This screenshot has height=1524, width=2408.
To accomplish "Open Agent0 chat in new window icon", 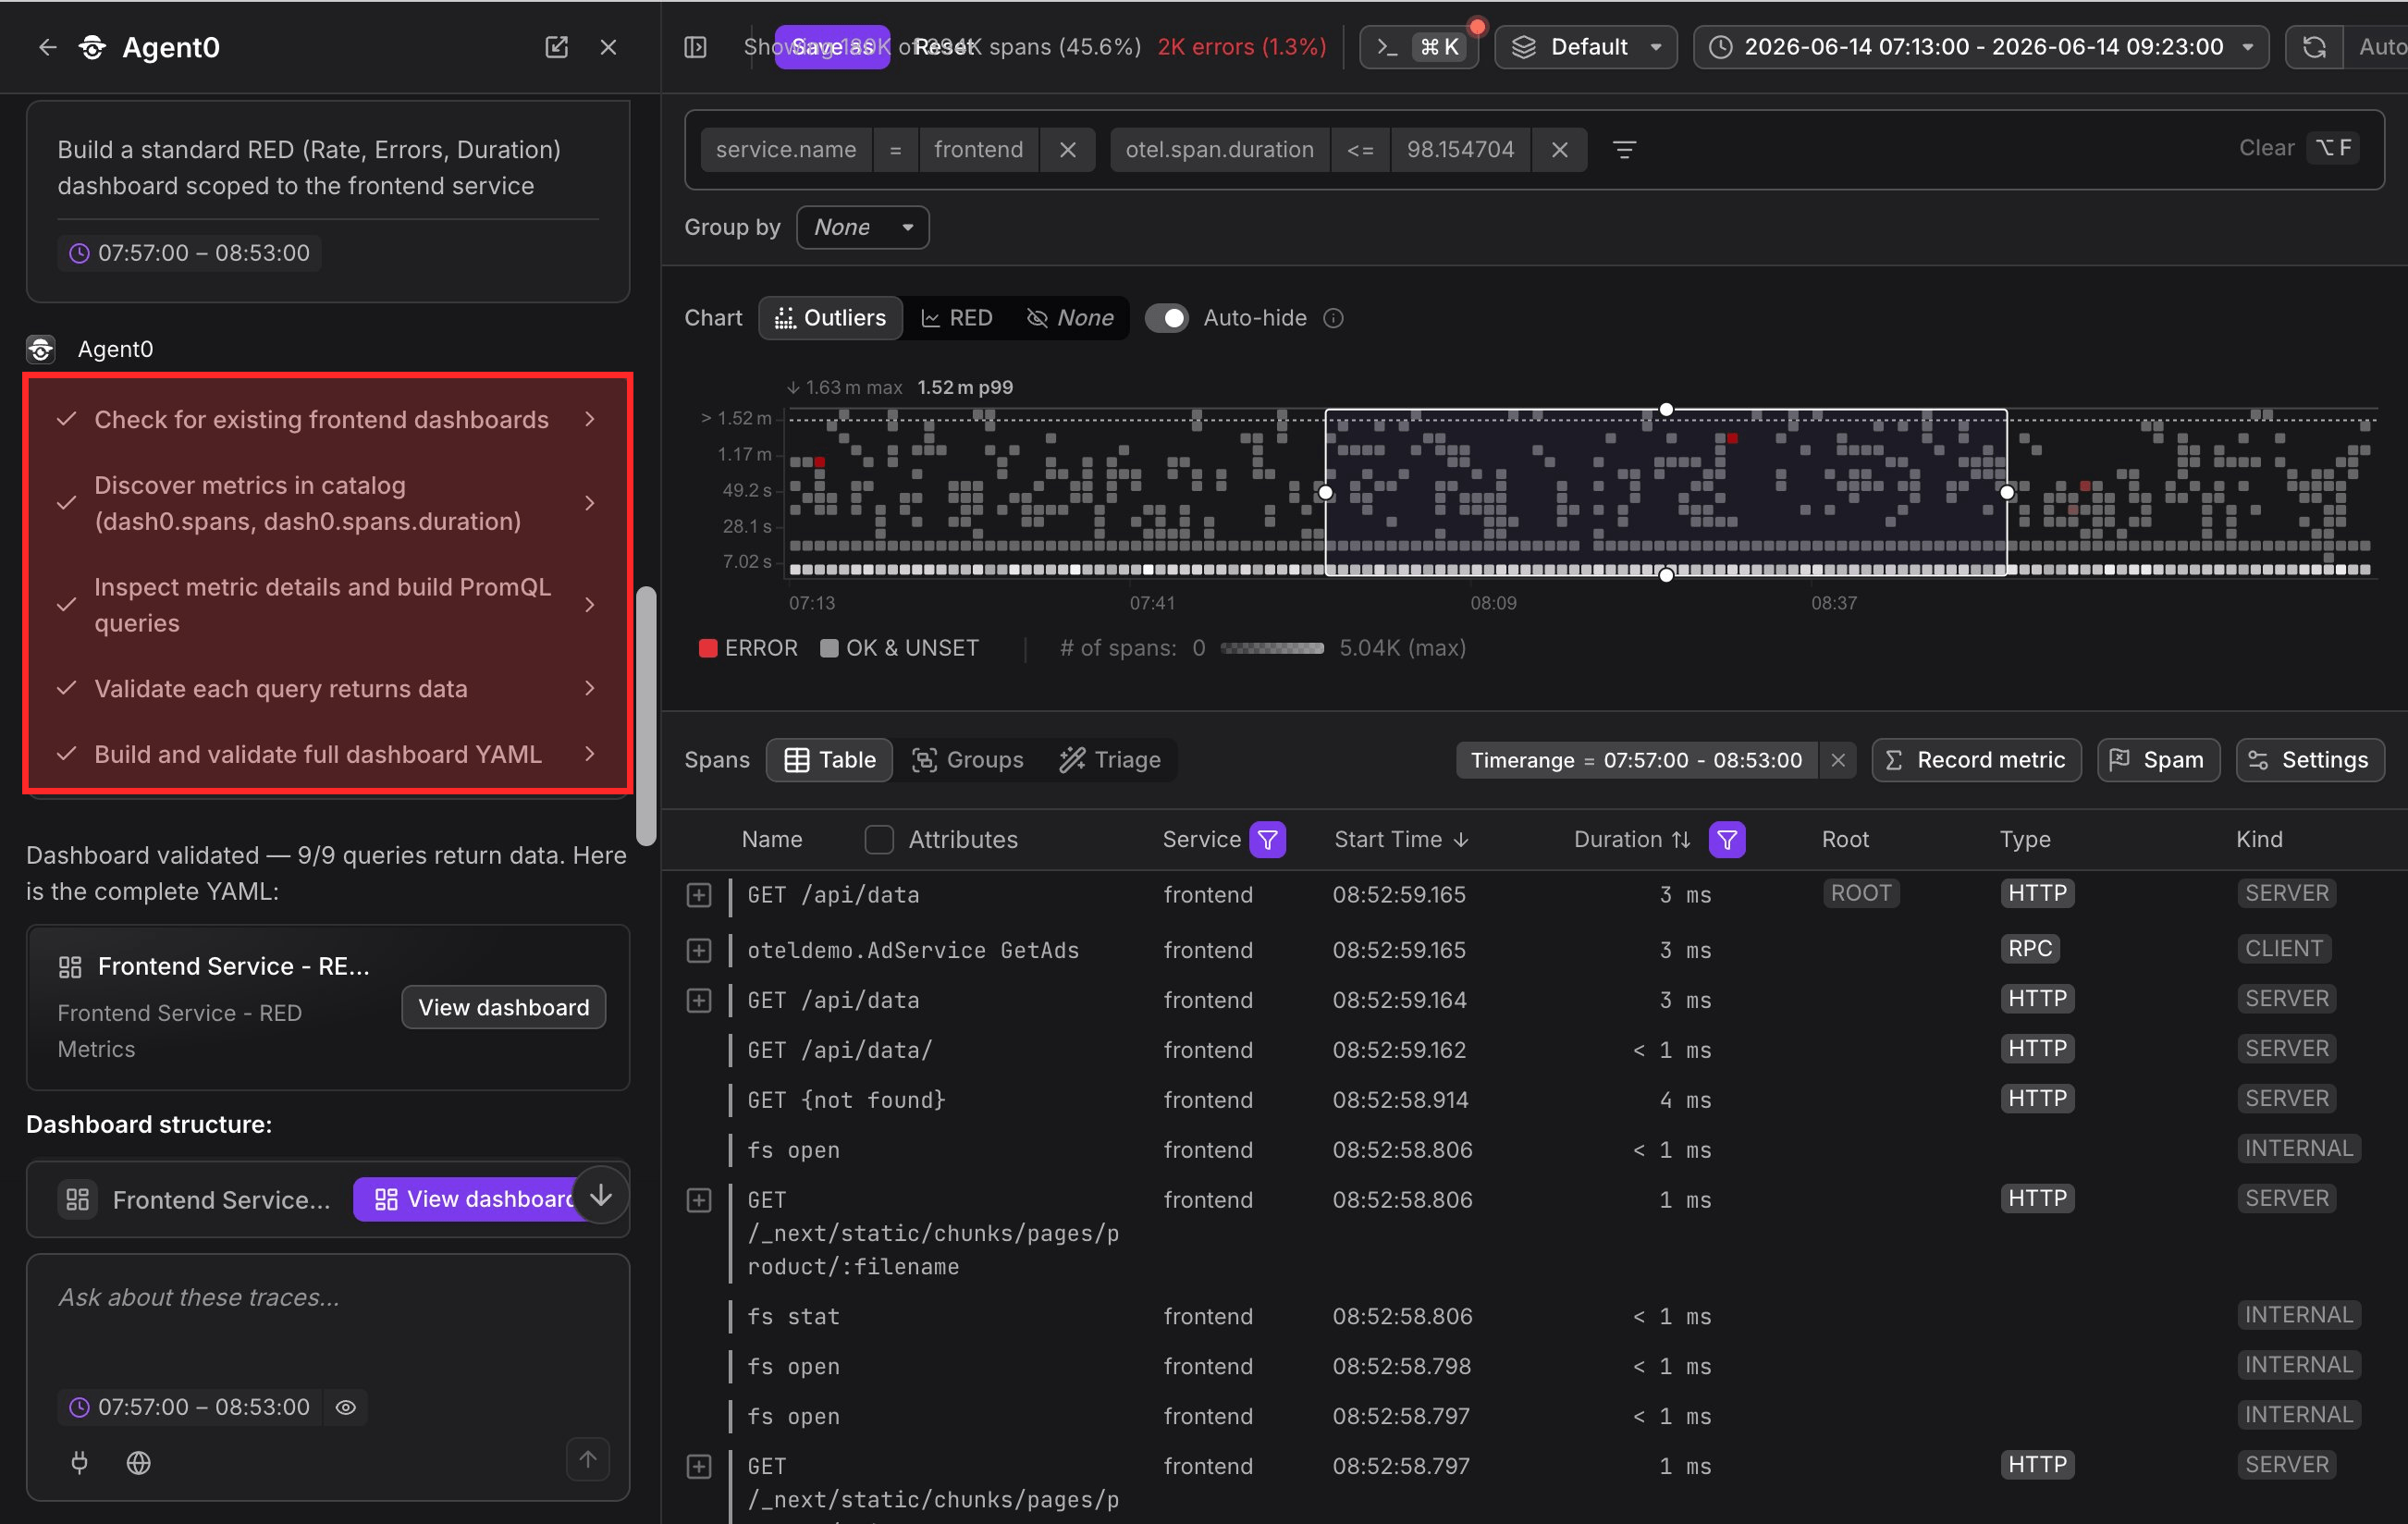I will tap(556, 47).
